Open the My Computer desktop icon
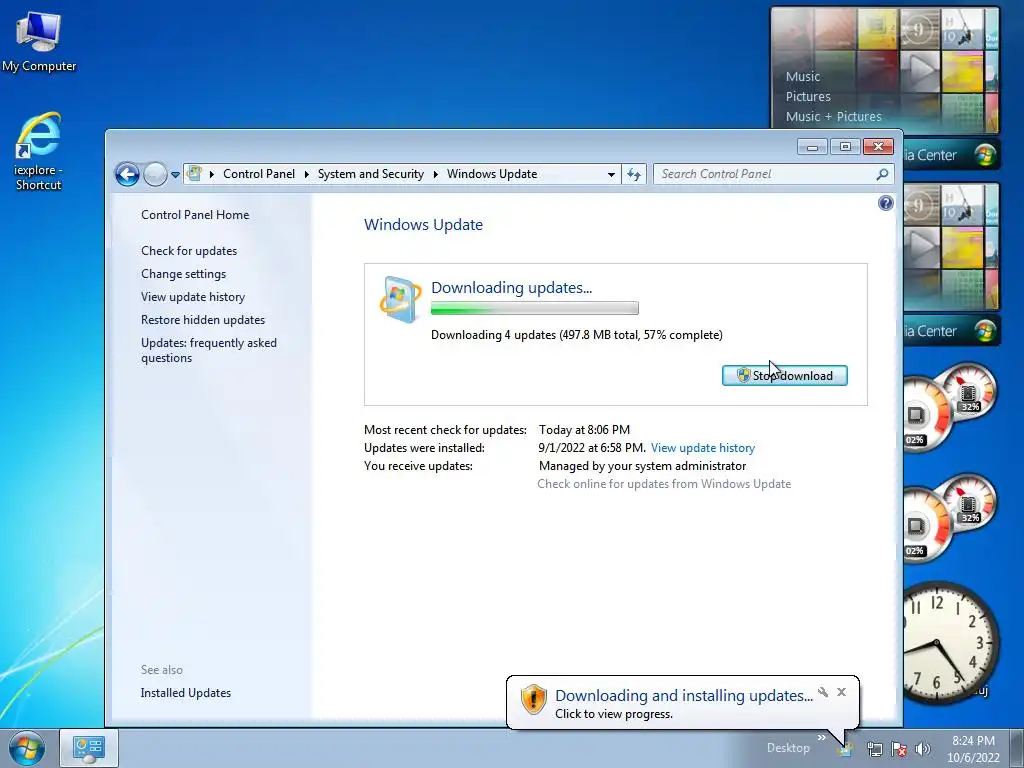1024x768 pixels. coord(39,40)
